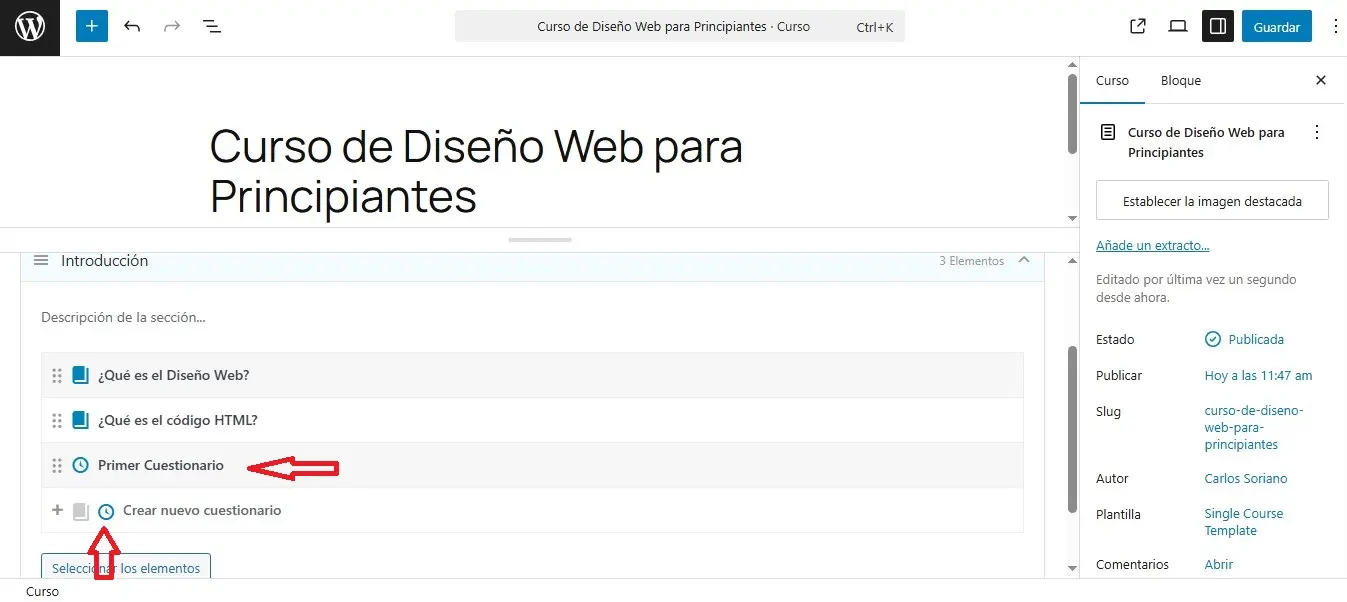
Task: Open course actions menu in sidebar
Action: point(1317,133)
